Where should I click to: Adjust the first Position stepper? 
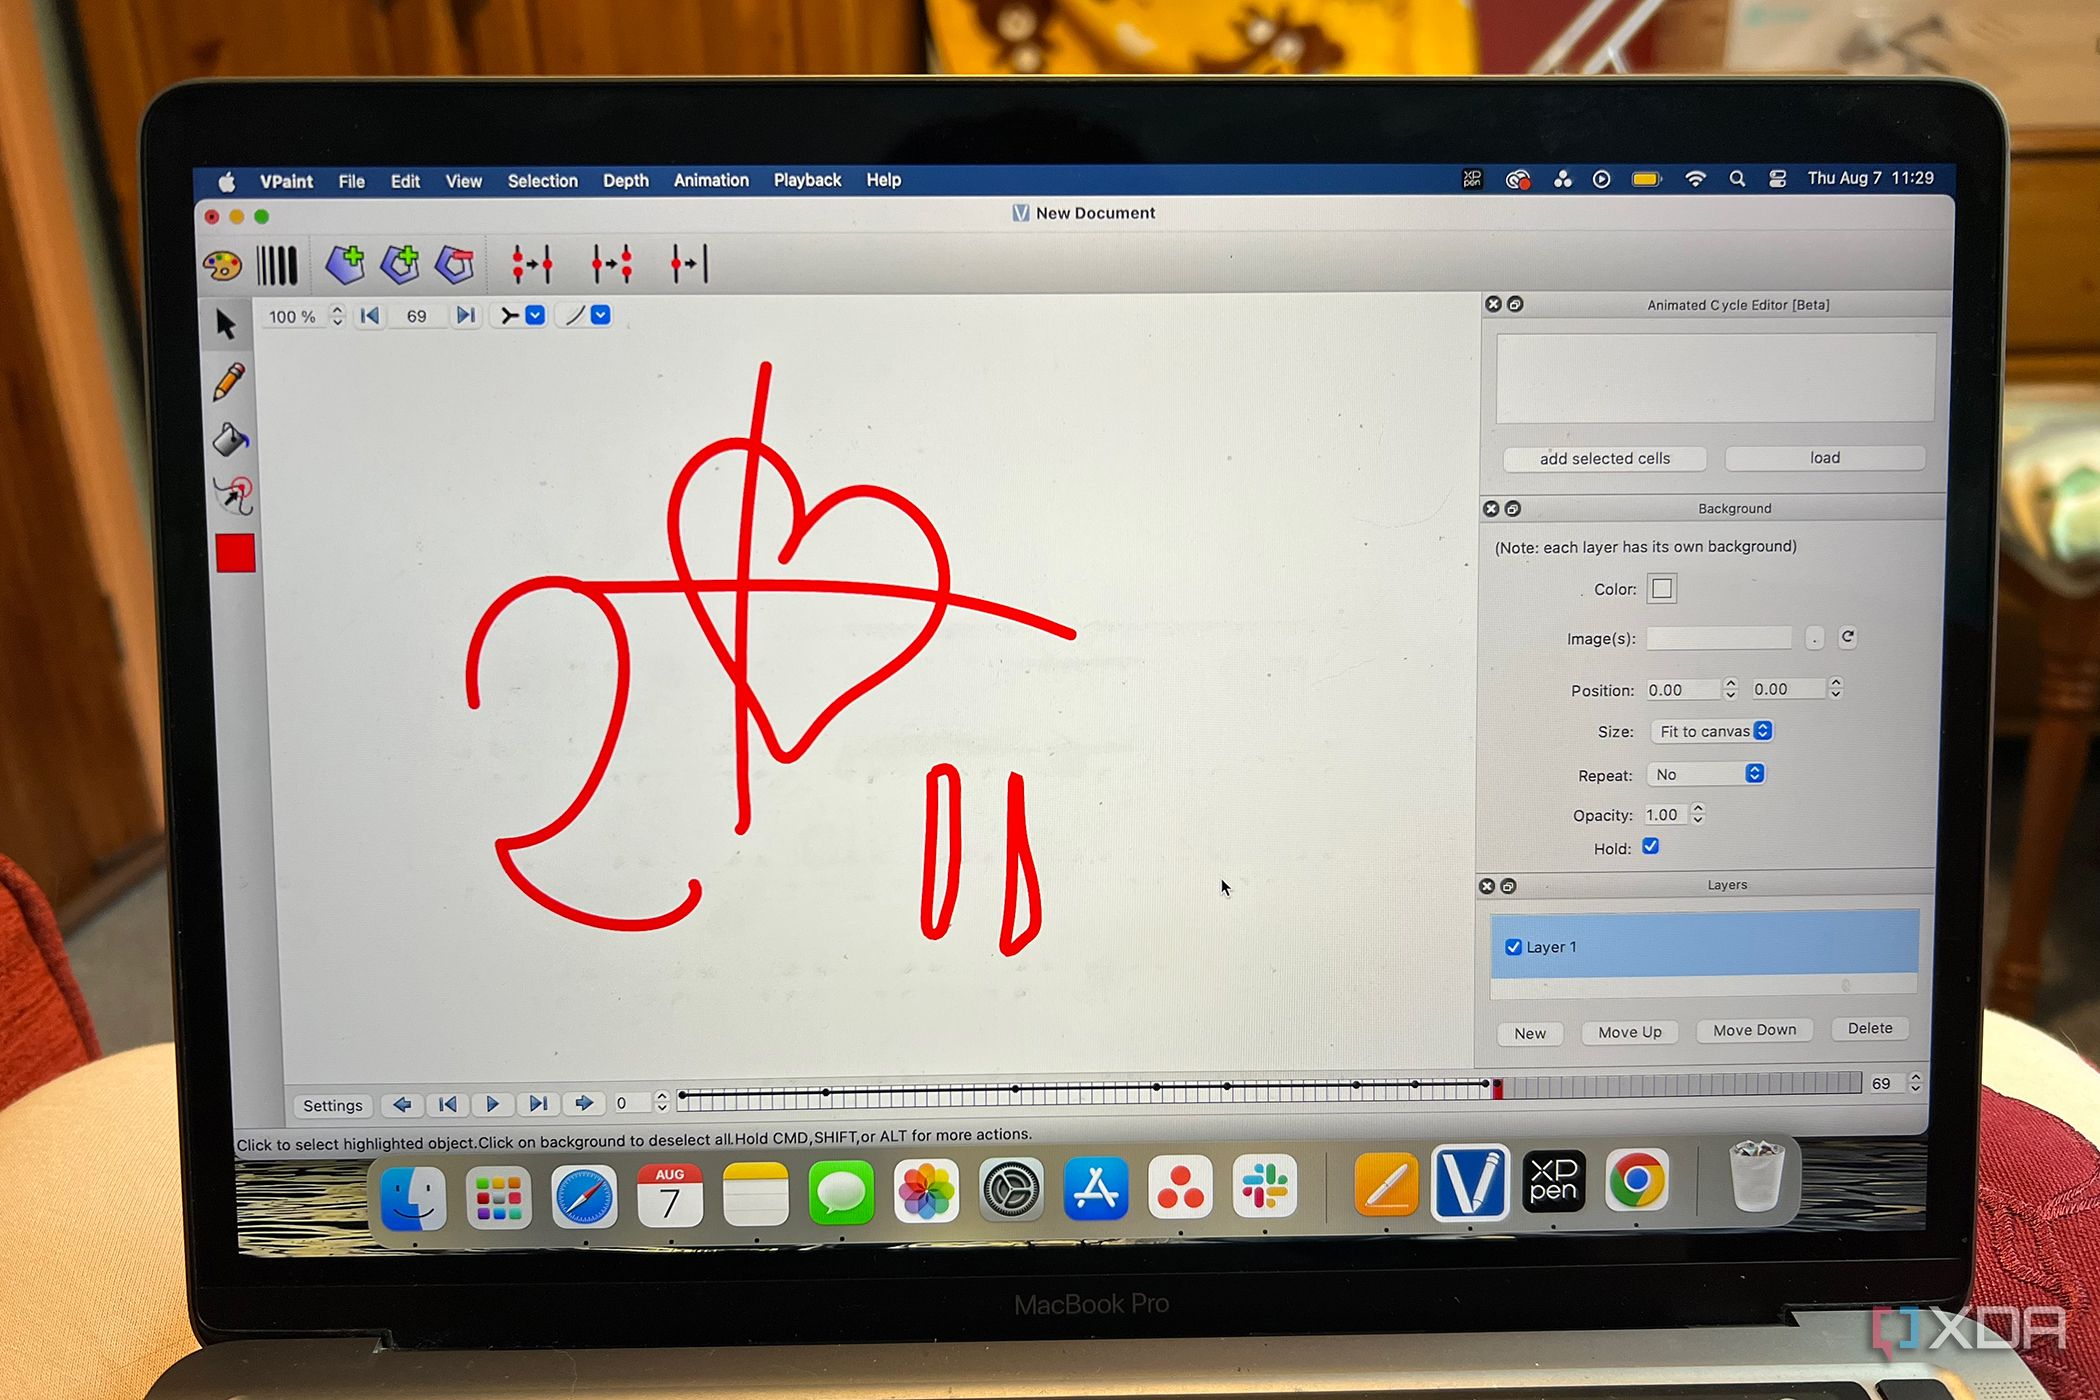point(1731,689)
